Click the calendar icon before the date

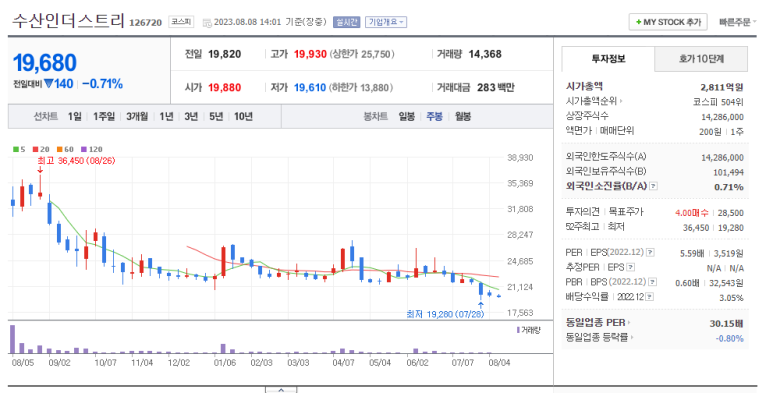tap(207, 23)
